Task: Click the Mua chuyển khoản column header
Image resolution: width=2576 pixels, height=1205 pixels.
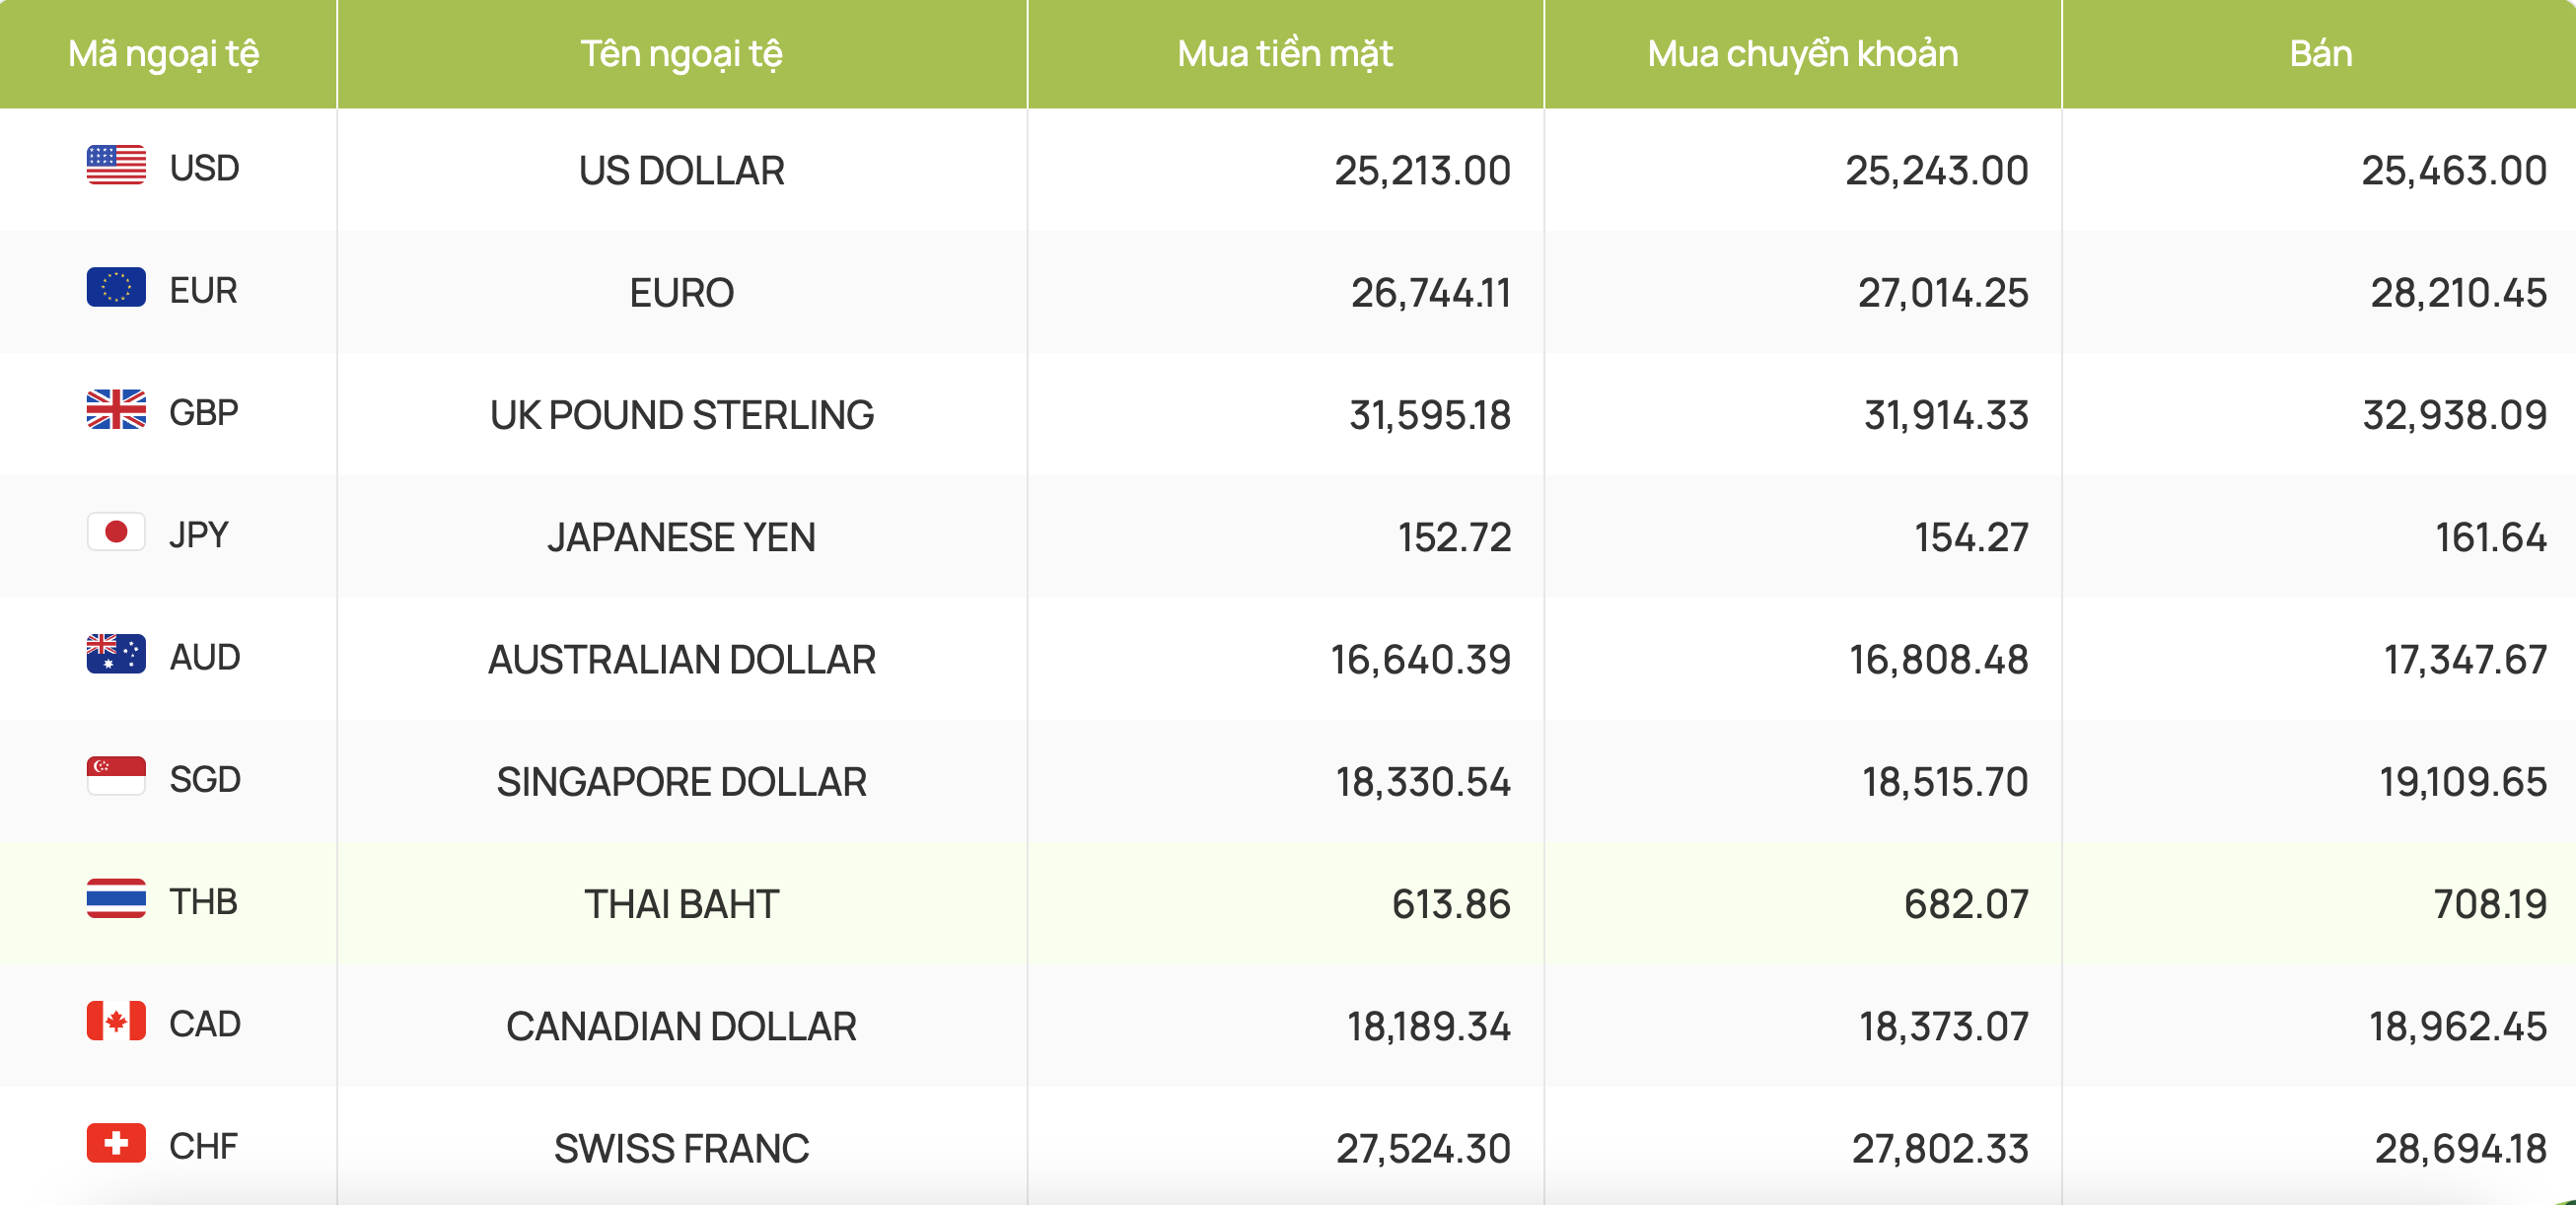Action: coord(1802,54)
